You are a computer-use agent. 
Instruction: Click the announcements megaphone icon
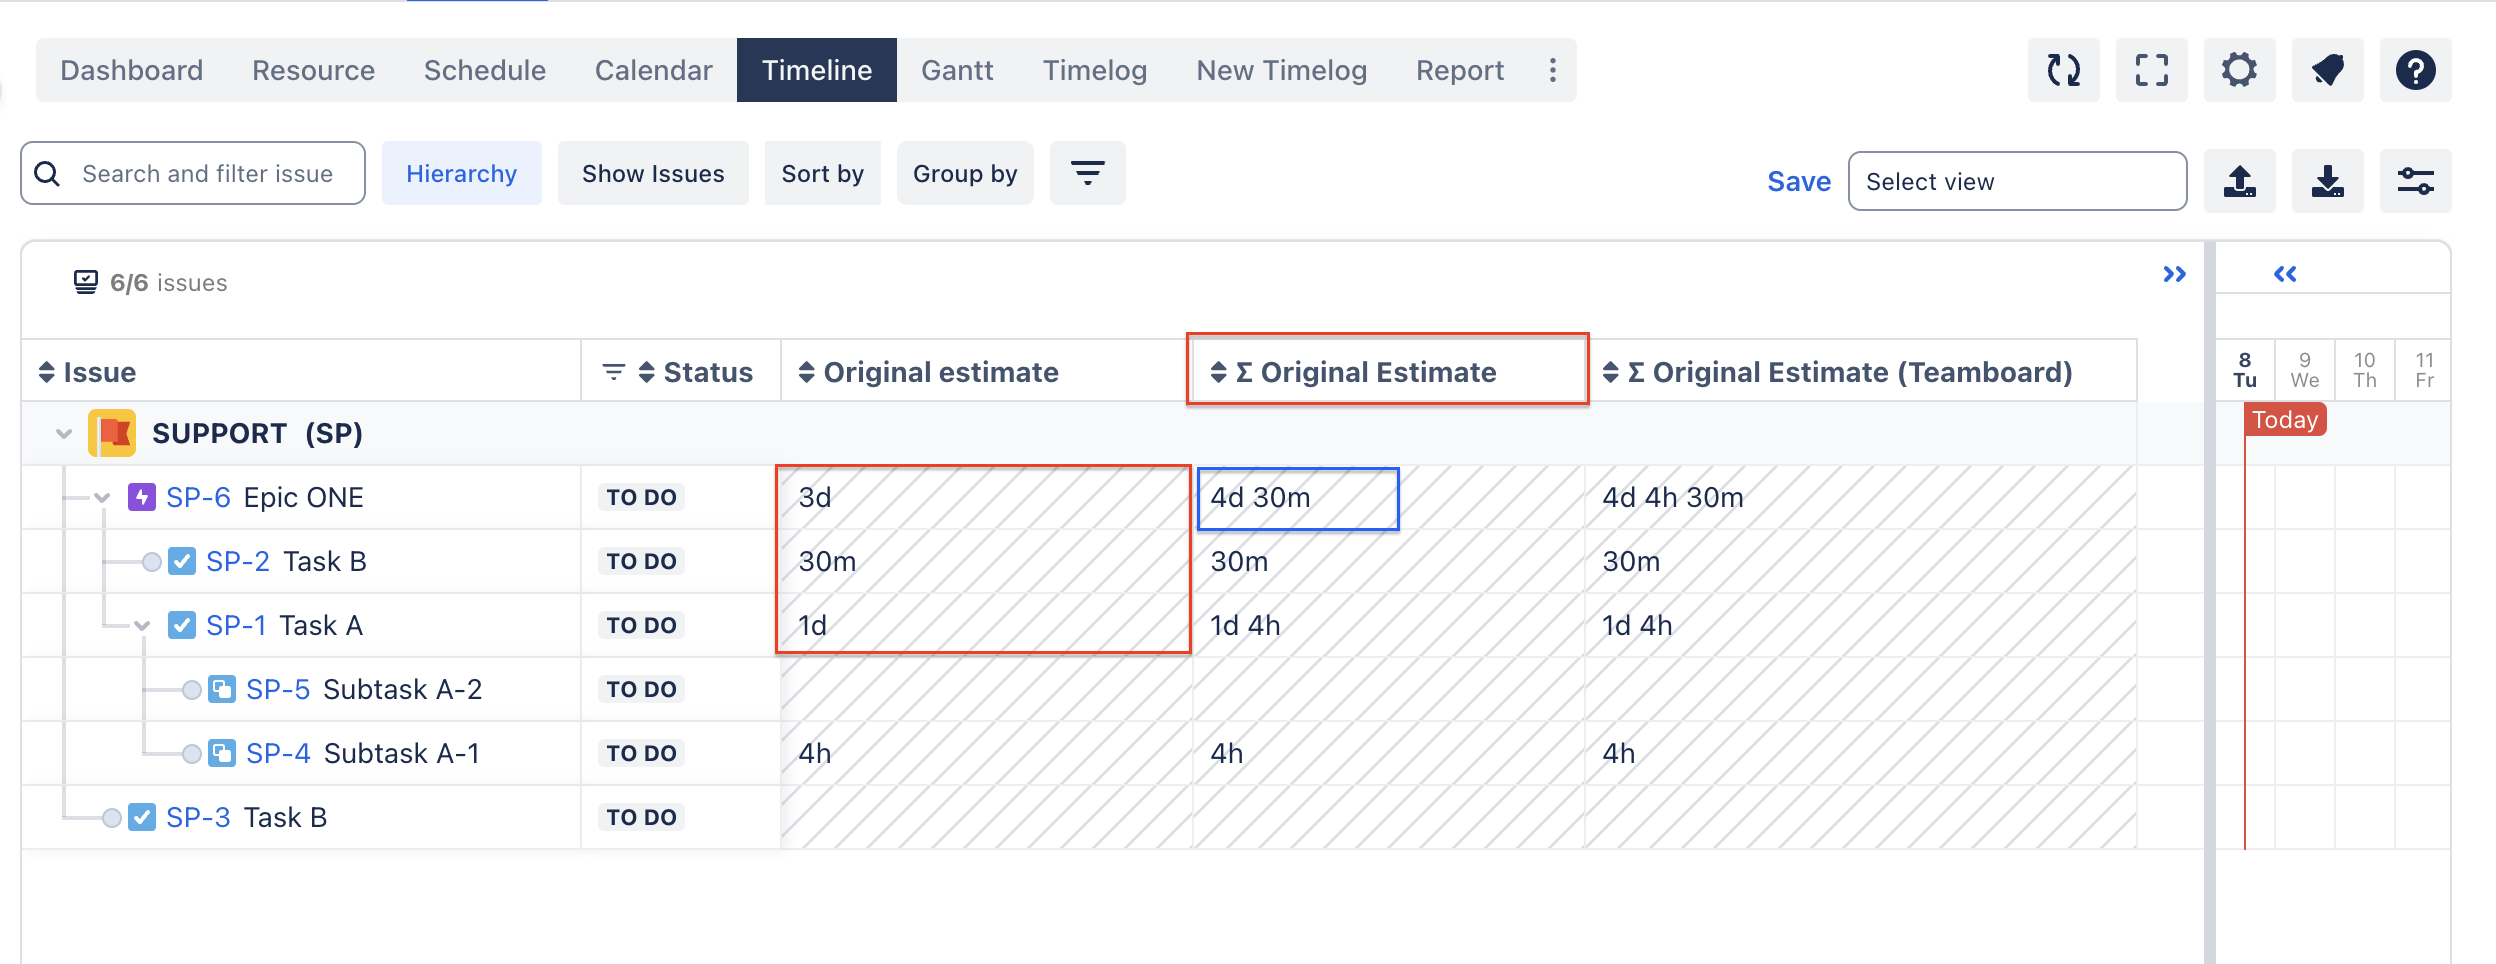pos(2327,71)
